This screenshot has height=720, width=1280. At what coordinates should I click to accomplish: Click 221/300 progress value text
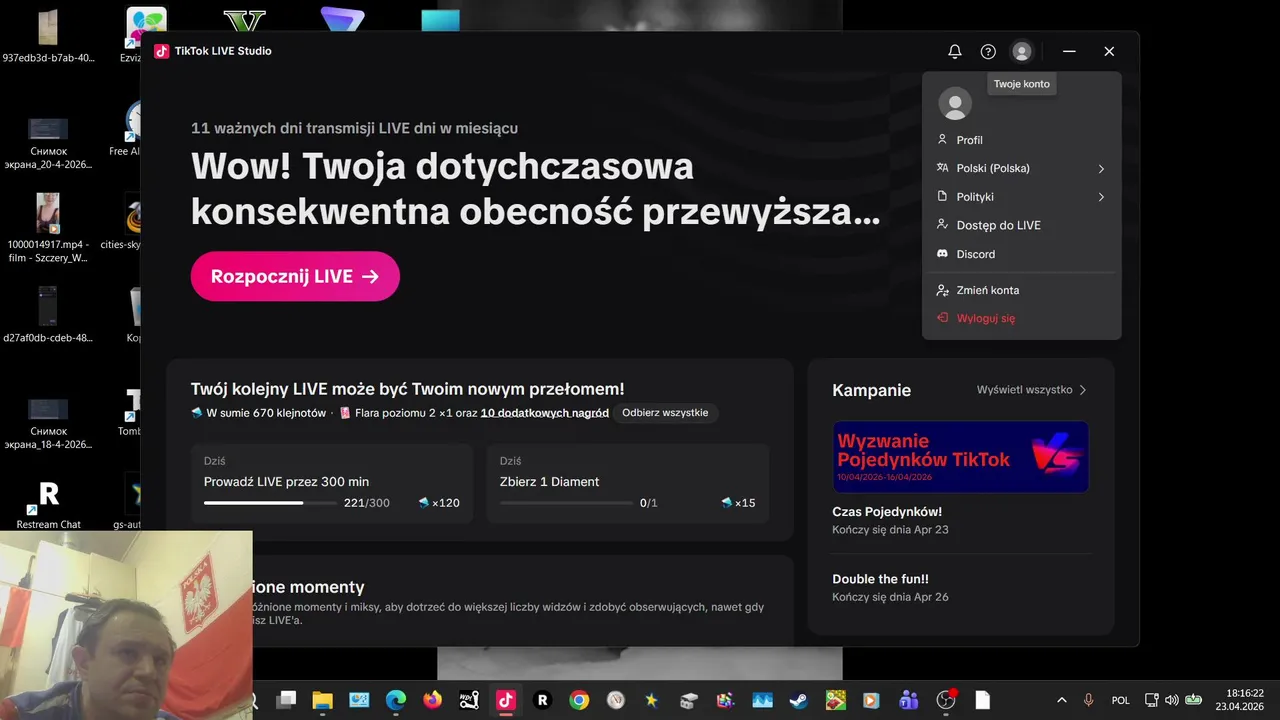click(367, 503)
